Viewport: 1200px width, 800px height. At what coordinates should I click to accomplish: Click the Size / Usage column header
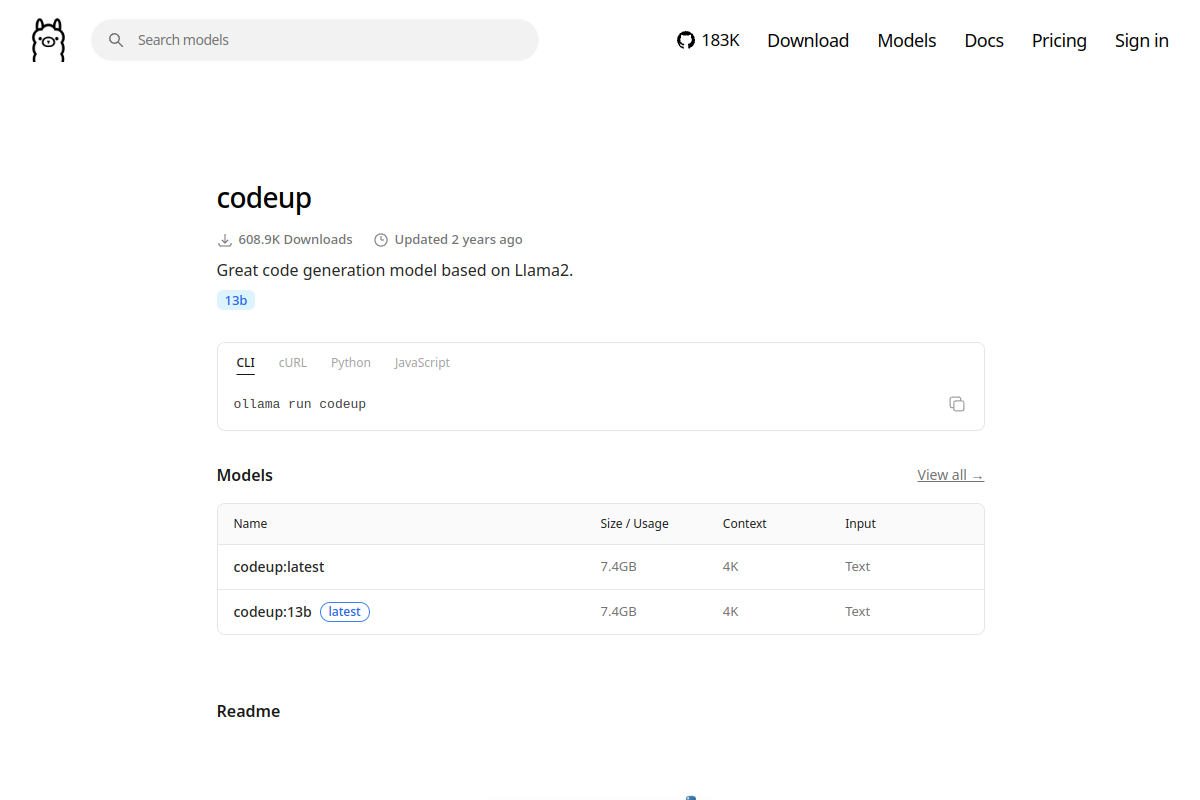[634, 524]
